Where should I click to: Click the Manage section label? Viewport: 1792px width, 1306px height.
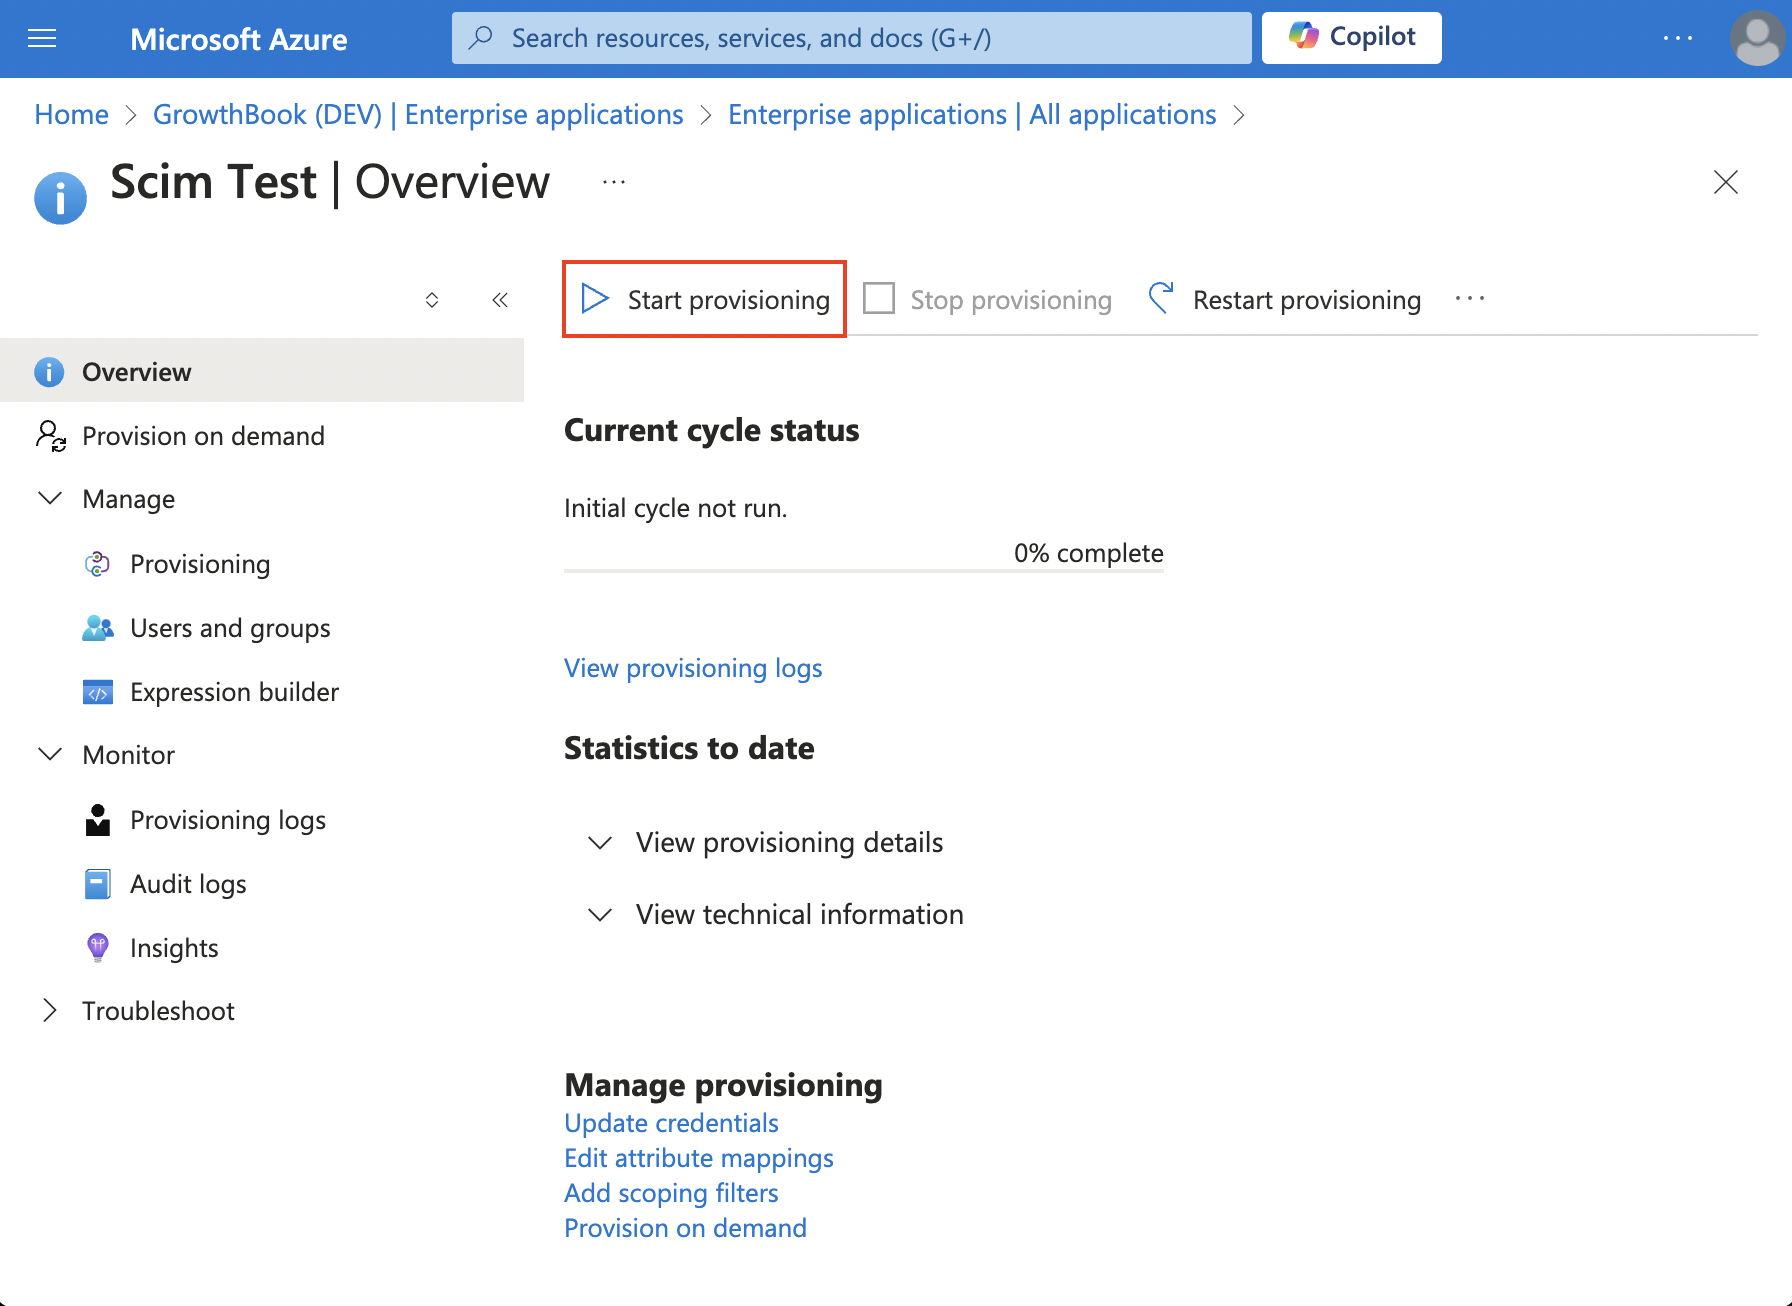click(x=129, y=499)
